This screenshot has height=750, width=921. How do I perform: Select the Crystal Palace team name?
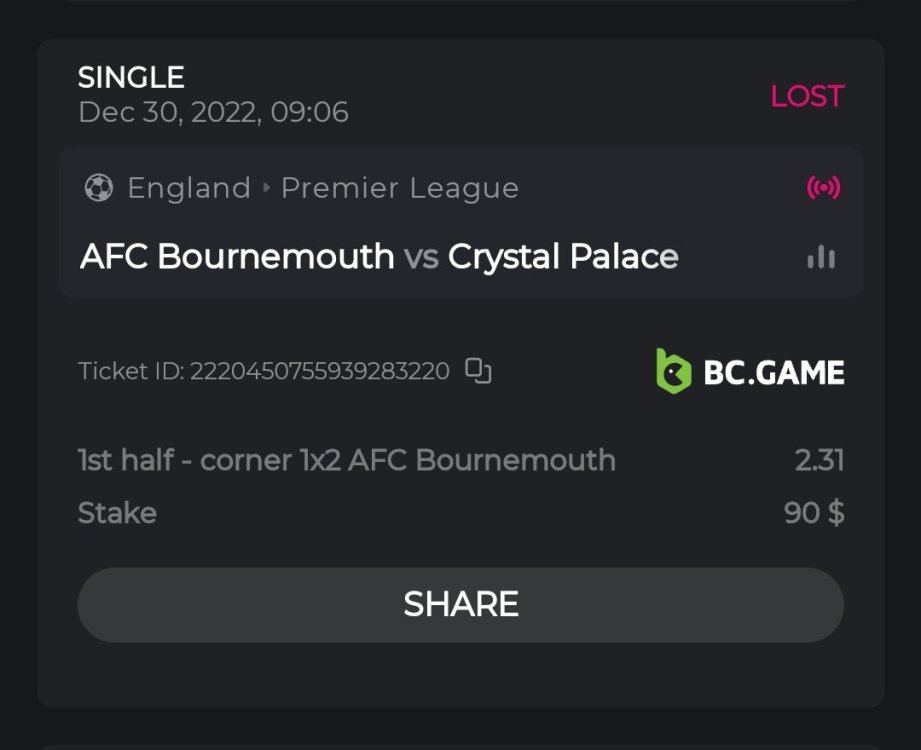(563, 257)
